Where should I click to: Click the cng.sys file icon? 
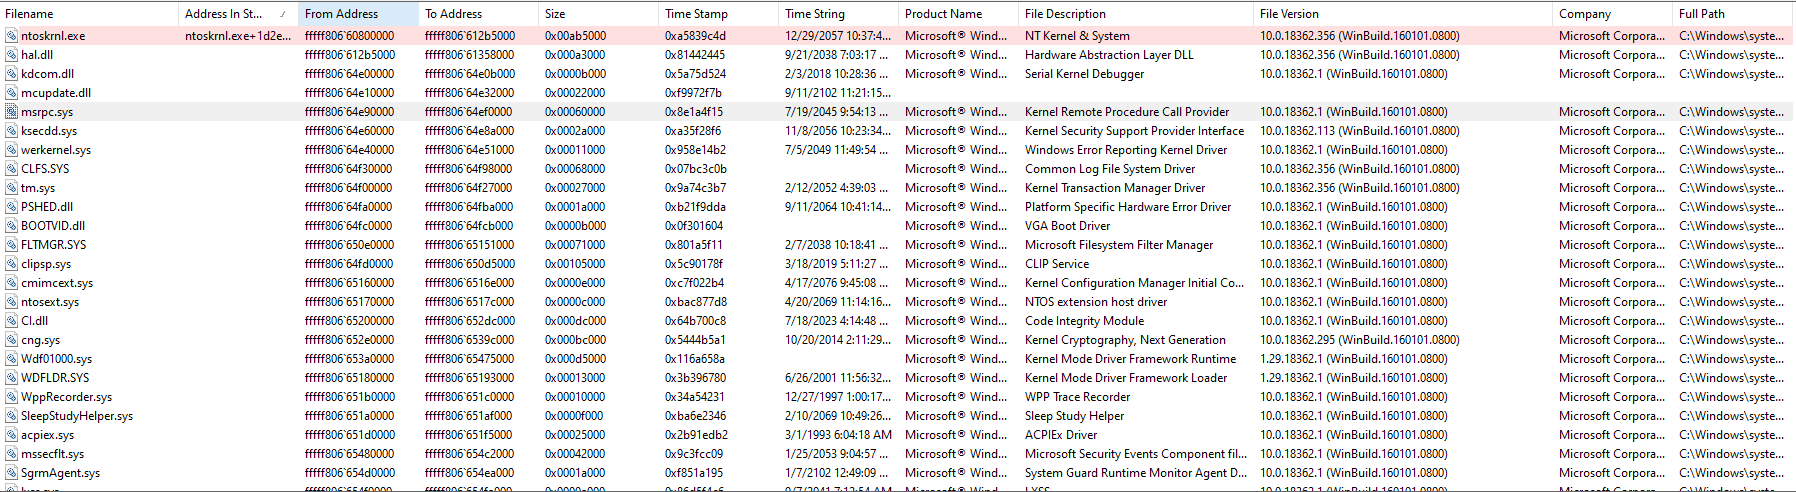point(11,340)
